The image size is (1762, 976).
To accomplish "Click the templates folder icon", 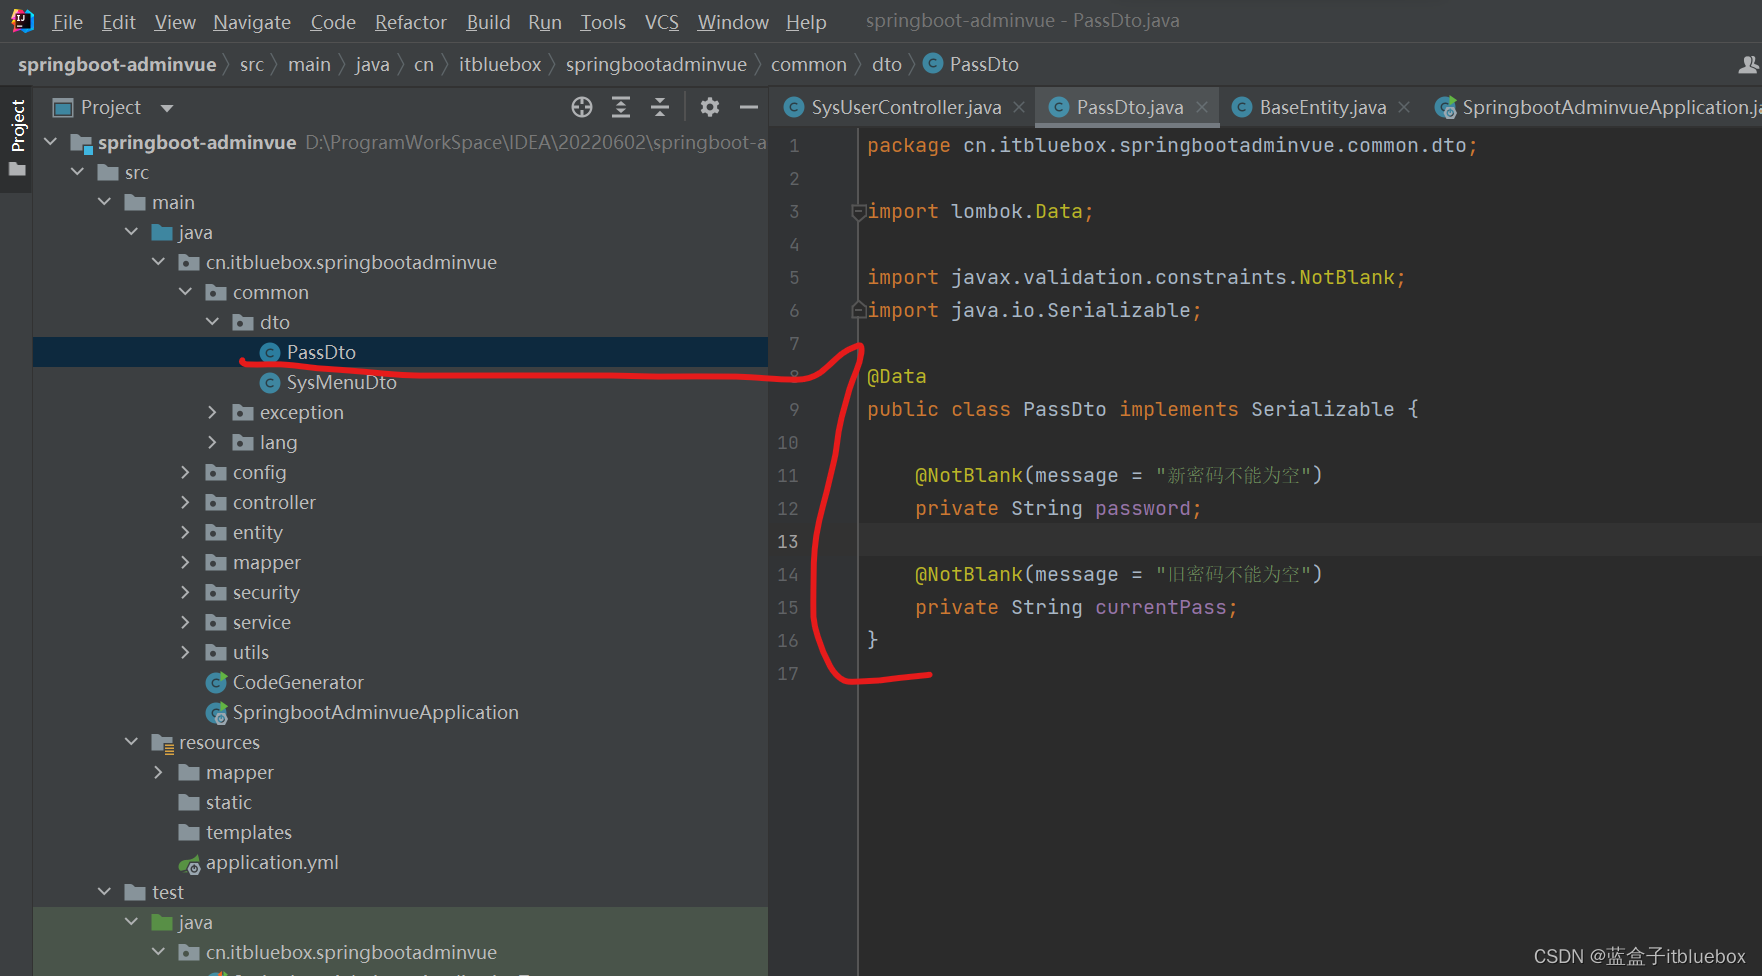I will point(189,832).
